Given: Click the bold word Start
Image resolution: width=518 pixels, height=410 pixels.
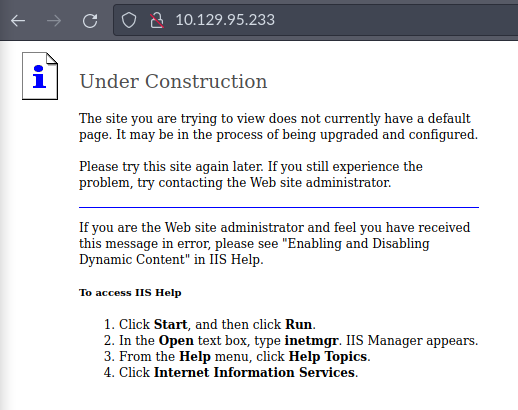Looking at the screenshot, I should pos(170,324).
